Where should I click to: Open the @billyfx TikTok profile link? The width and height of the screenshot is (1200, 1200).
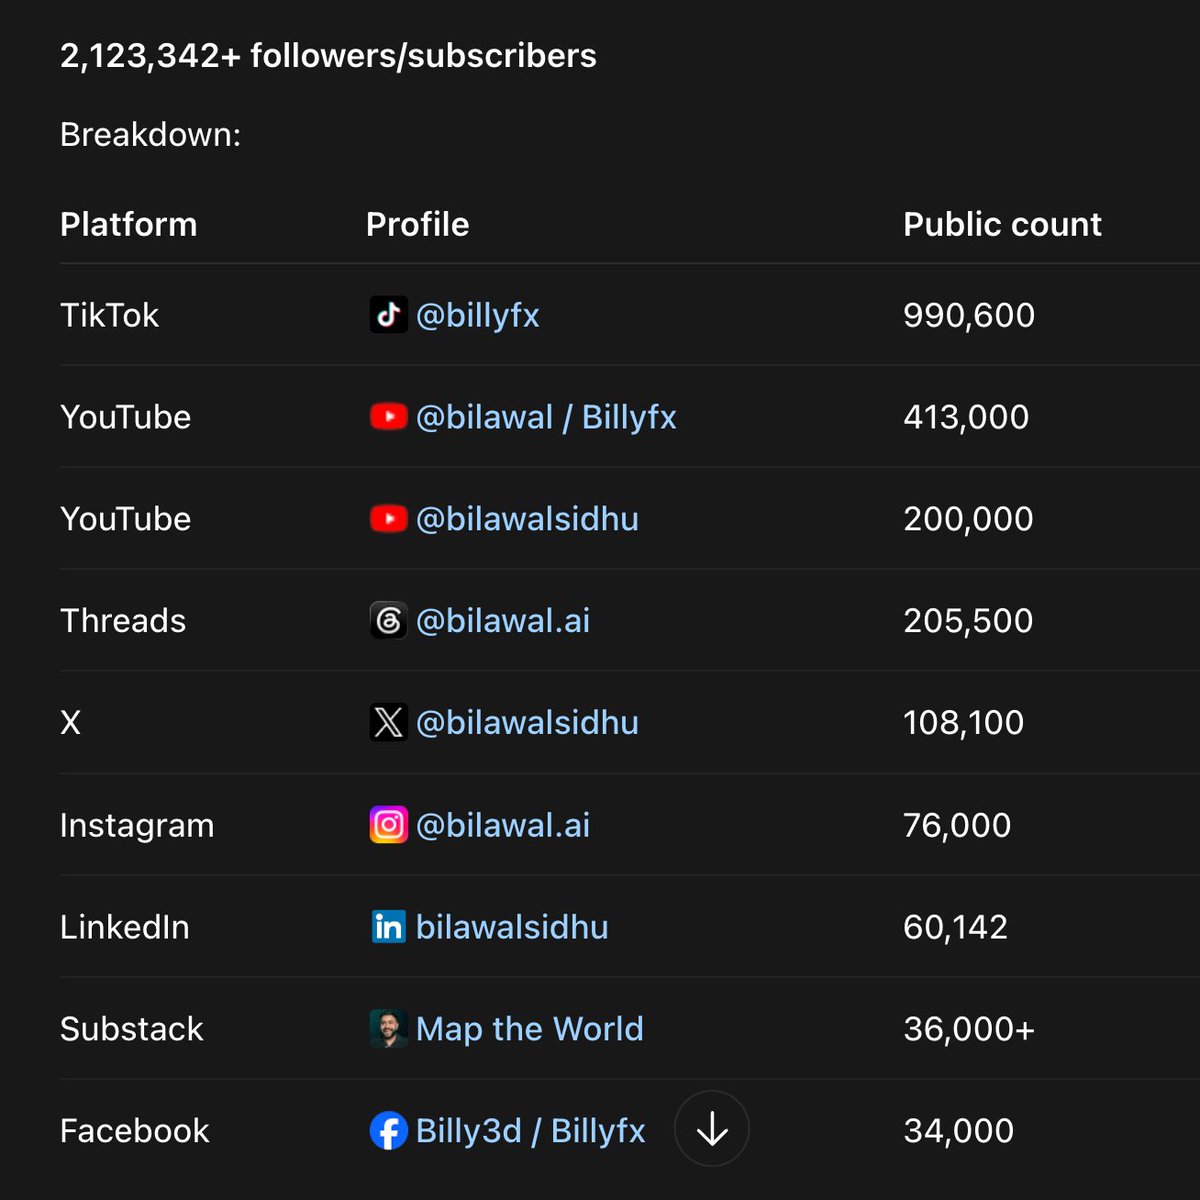point(477,316)
